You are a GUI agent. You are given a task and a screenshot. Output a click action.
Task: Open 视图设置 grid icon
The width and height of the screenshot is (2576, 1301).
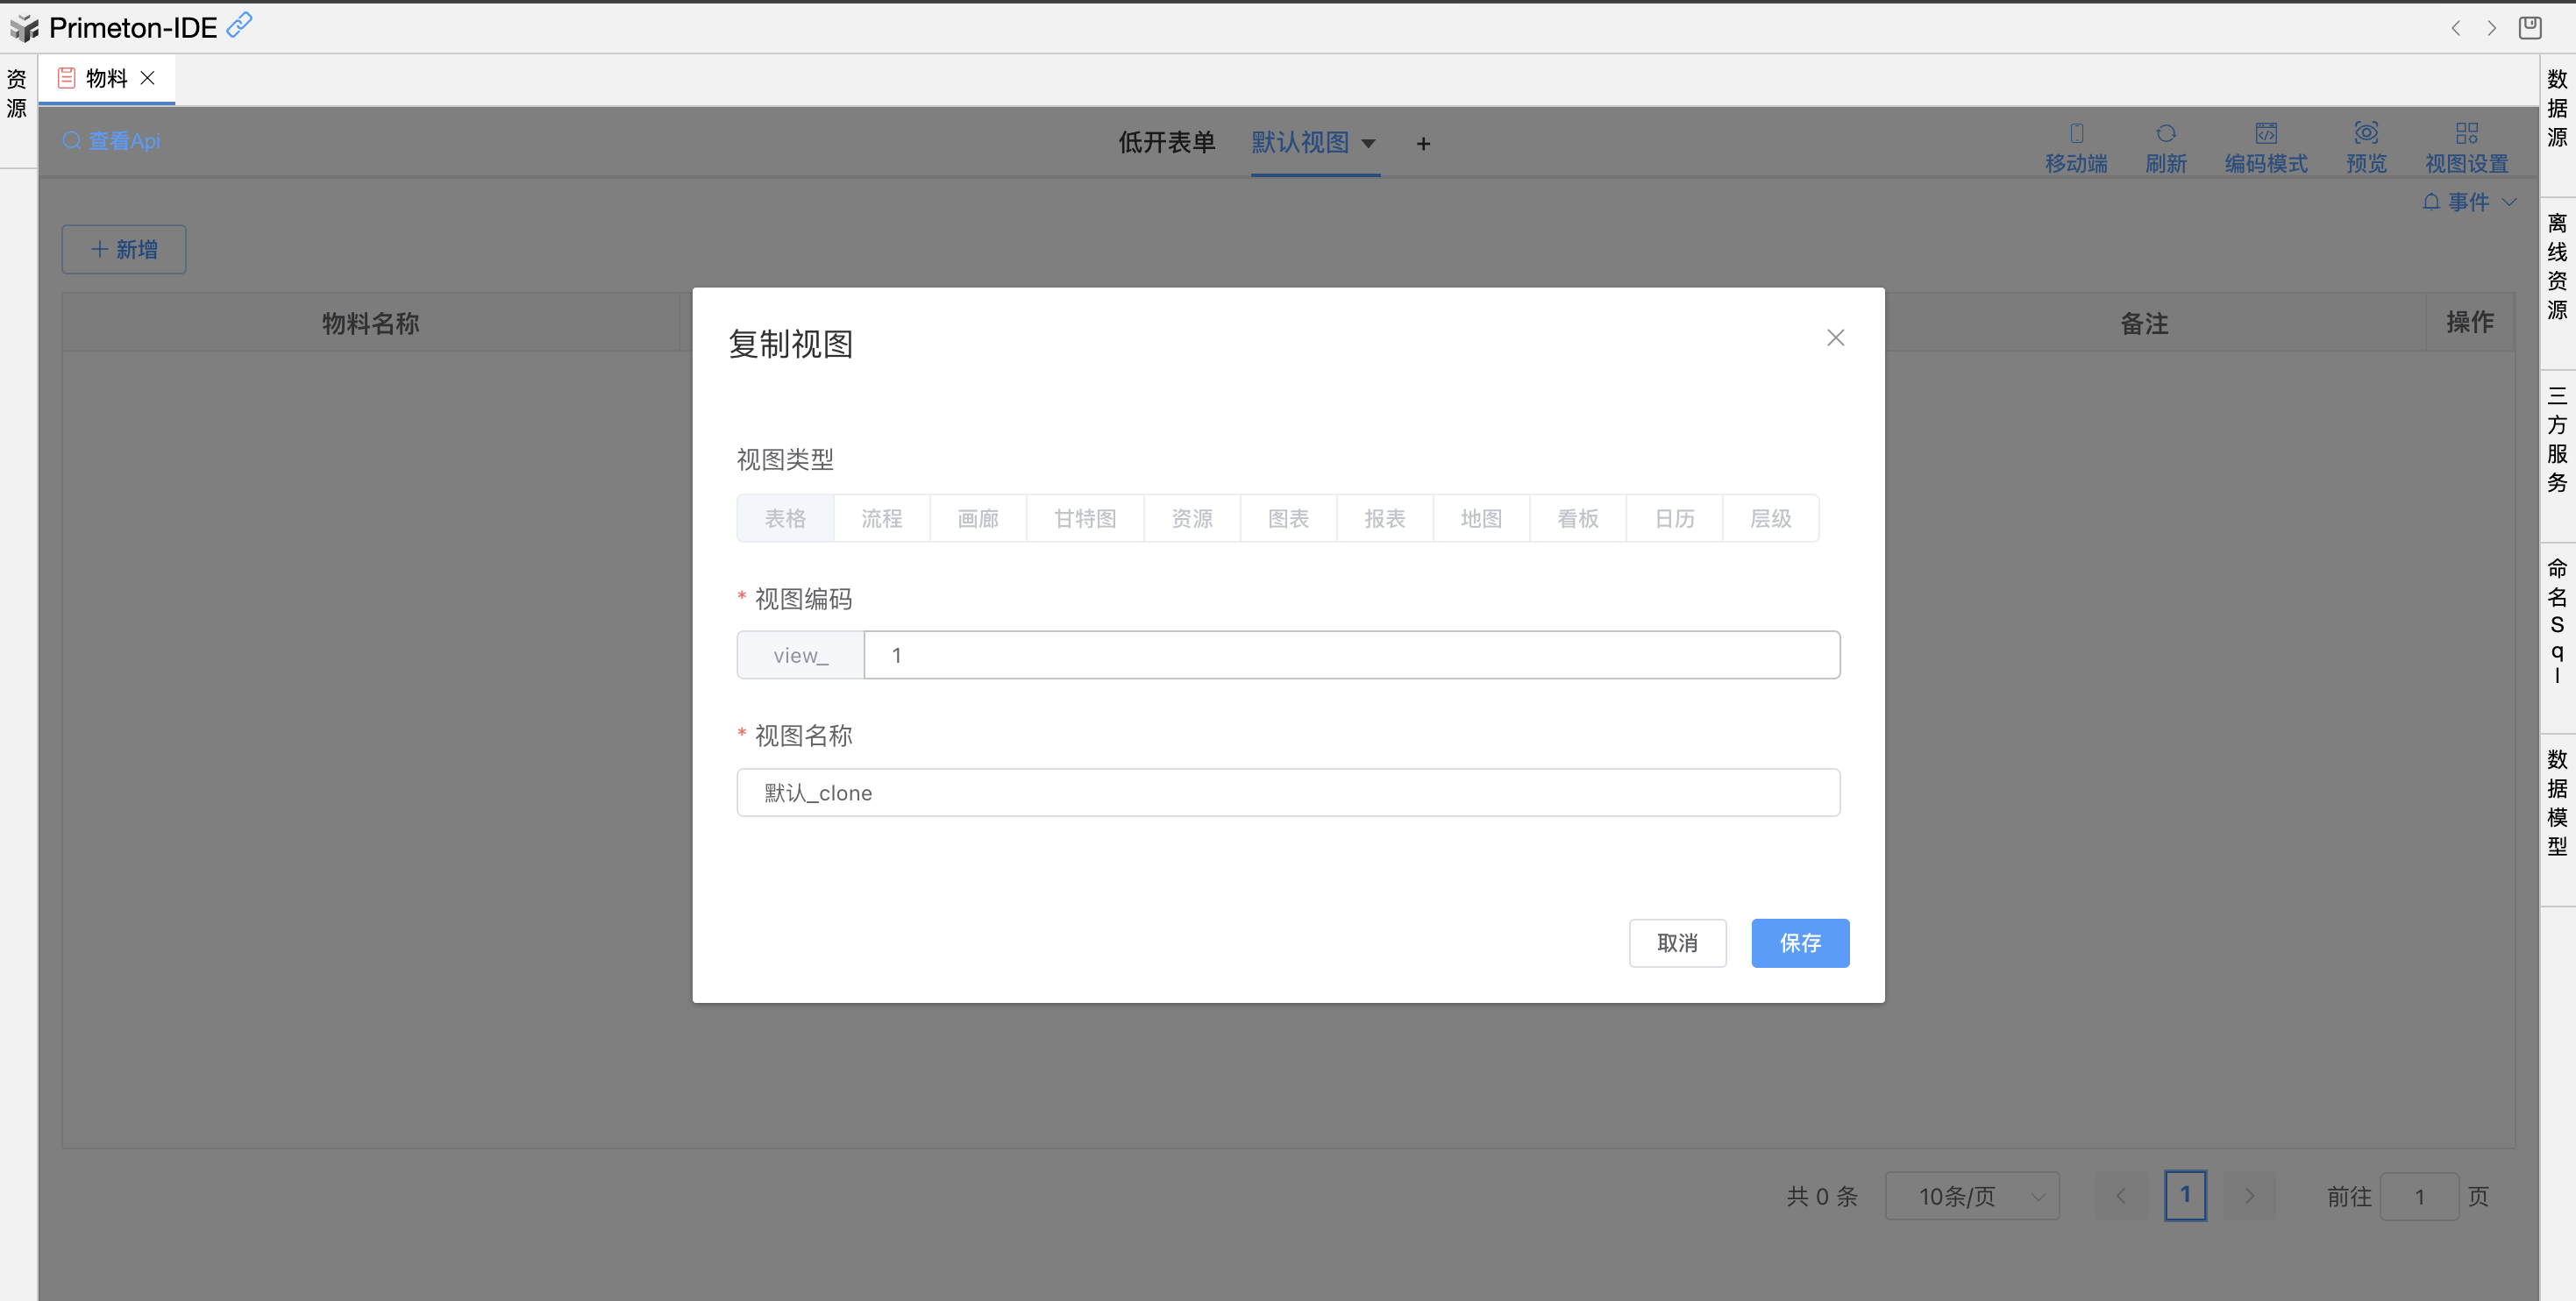[2466, 133]
